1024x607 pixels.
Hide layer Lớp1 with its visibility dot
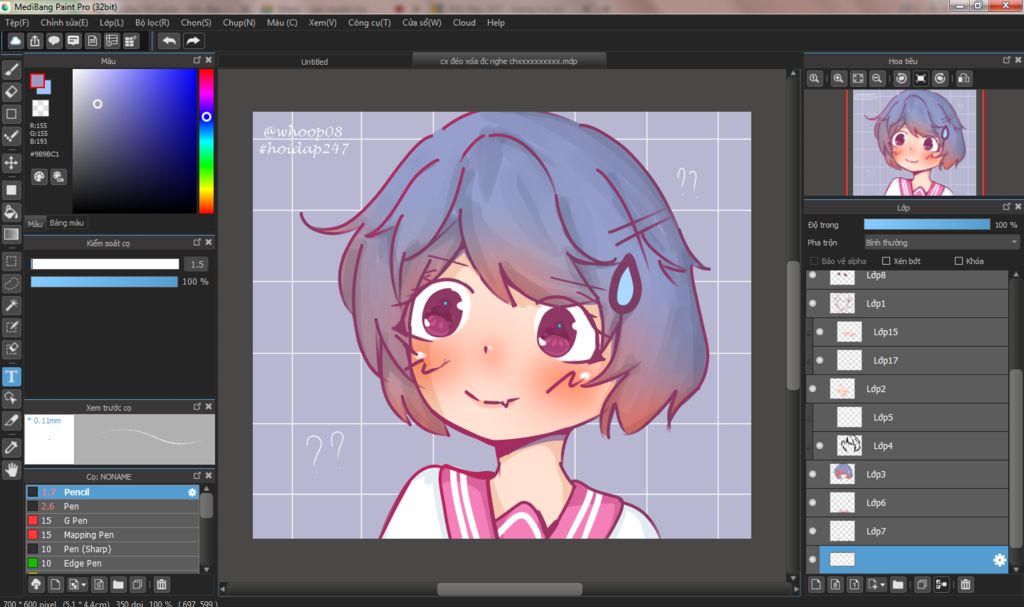[812, 303]
